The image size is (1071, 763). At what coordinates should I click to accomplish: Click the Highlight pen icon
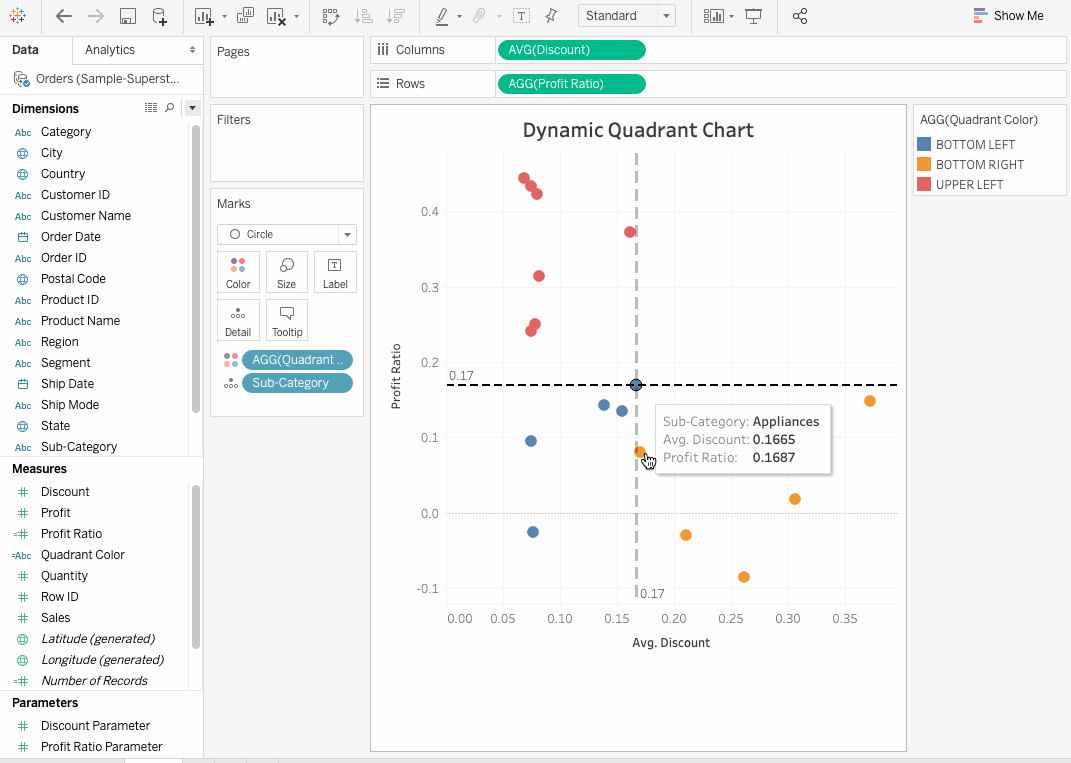click(x=442, y=16)
